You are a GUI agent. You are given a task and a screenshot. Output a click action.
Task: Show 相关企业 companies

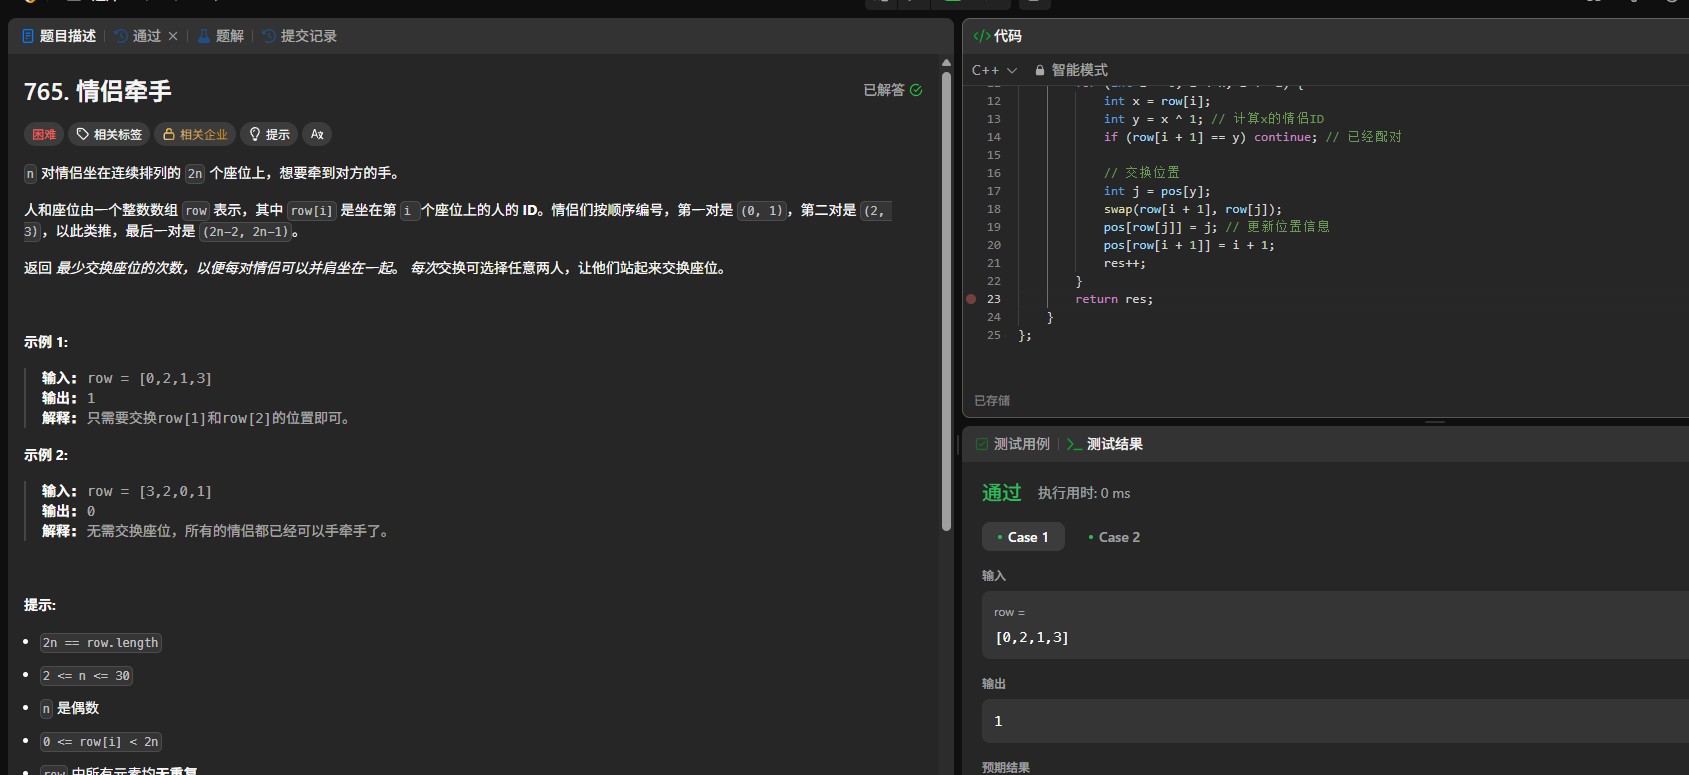click(195, 134)
